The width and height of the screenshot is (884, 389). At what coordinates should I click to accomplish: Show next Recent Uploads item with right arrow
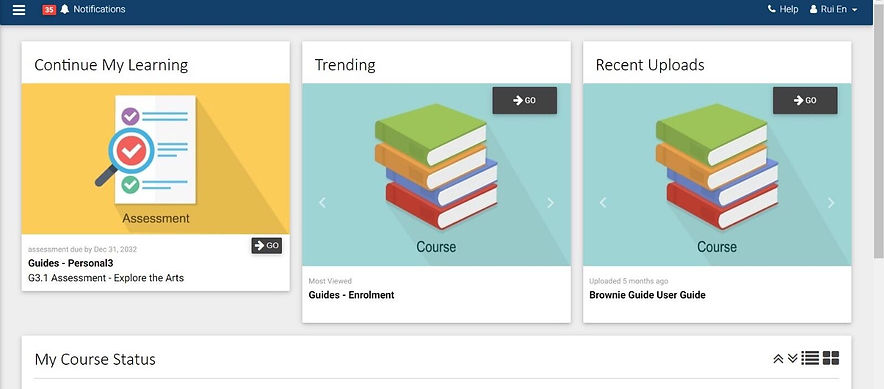[x=831, y=203]
